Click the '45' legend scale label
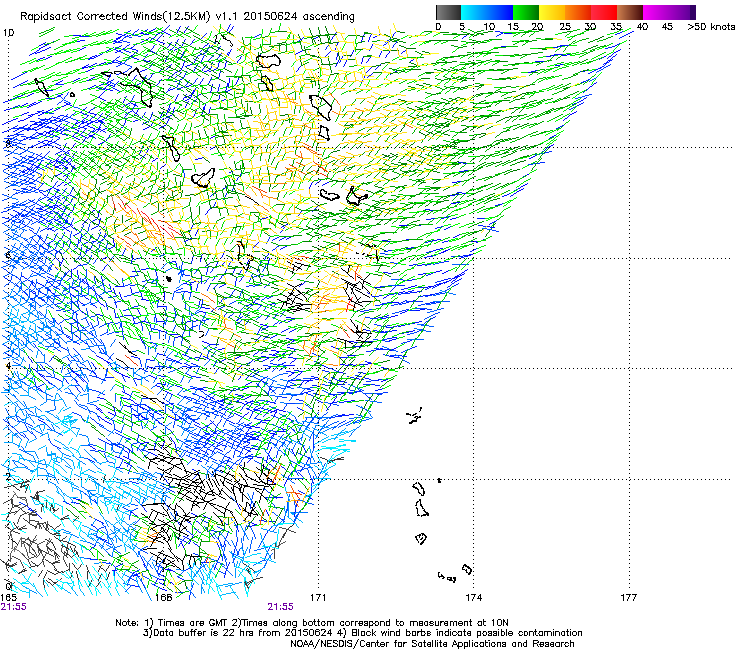 click(667, 27)
